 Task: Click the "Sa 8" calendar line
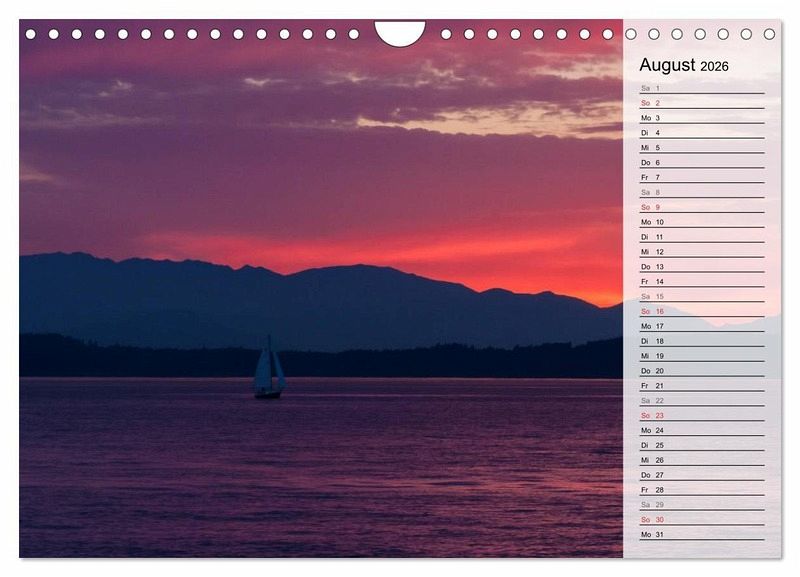702,192
